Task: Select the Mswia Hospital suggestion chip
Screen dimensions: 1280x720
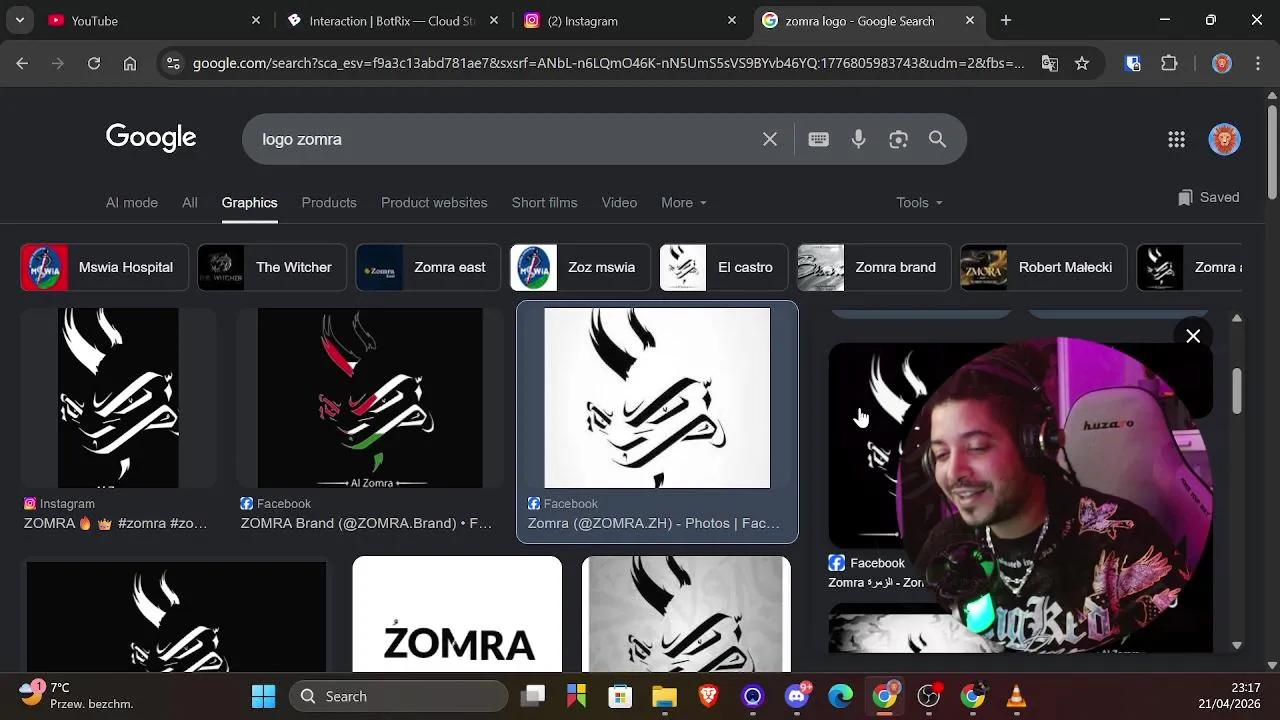Action: 104,267
